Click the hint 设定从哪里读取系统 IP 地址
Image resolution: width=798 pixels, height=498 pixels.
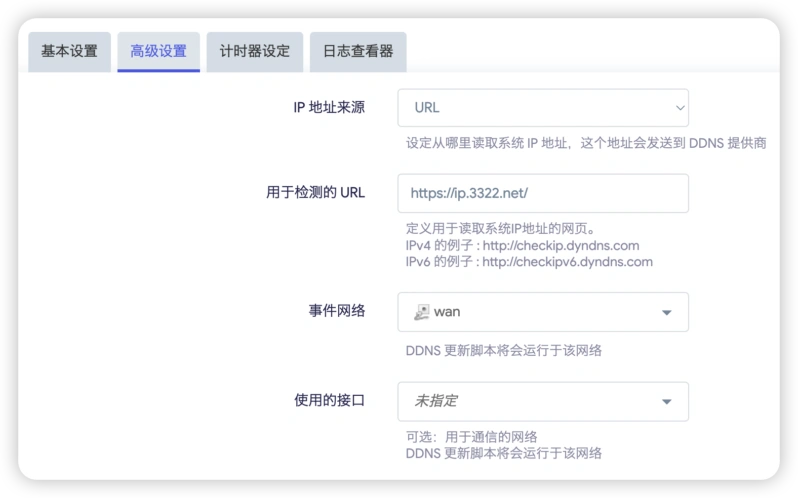tap(586, 143)
